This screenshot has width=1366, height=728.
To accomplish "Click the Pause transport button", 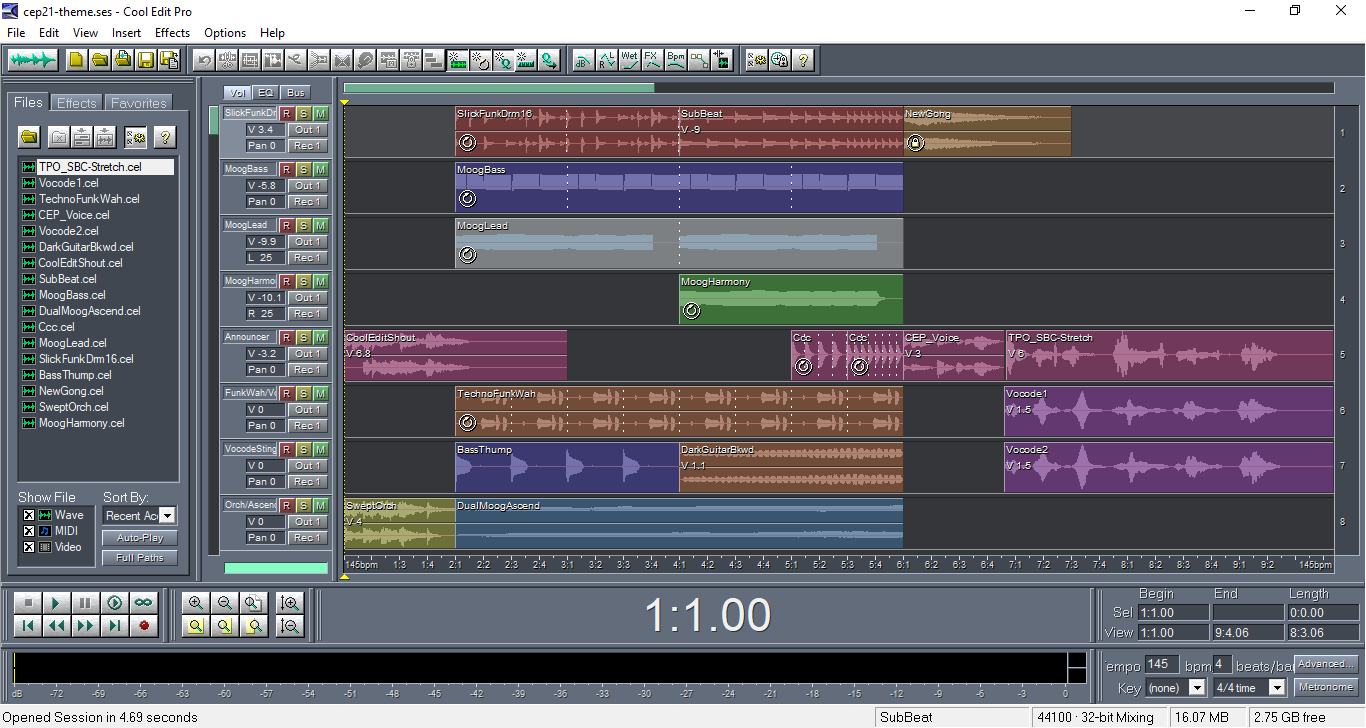I will point(86,603).
